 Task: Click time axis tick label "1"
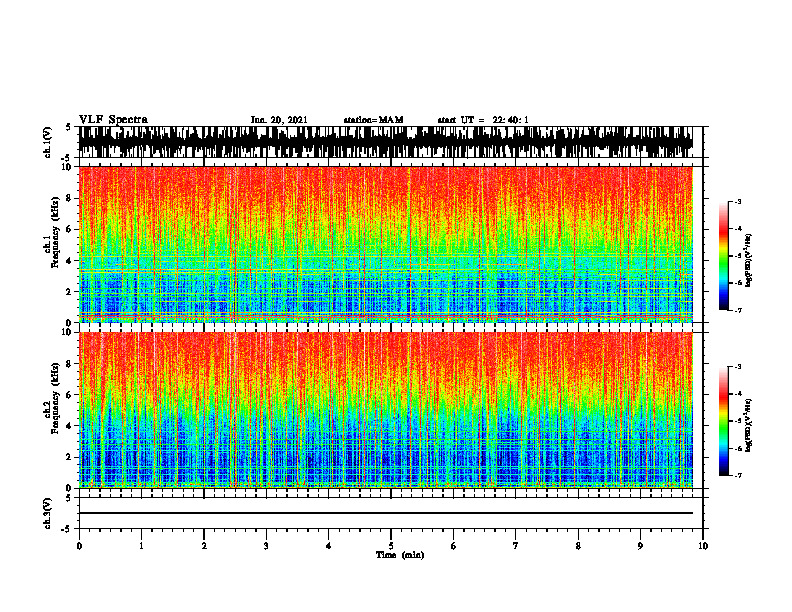(x=141, y=546)
